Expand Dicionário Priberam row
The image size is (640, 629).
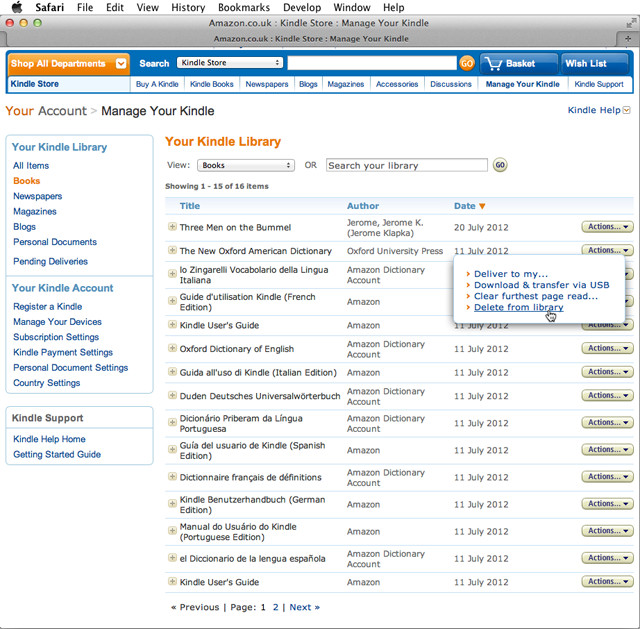click(x=172, y=422)
